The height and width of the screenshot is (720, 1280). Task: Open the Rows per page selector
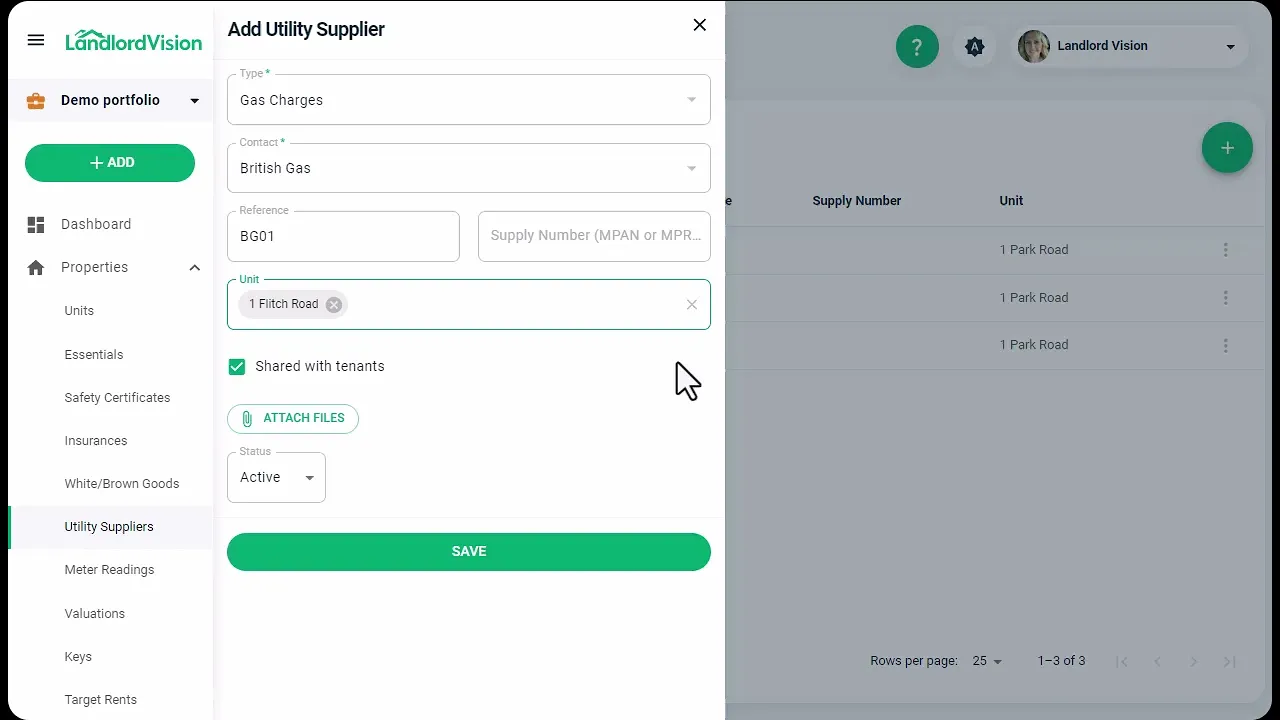(x=987, y=661)
